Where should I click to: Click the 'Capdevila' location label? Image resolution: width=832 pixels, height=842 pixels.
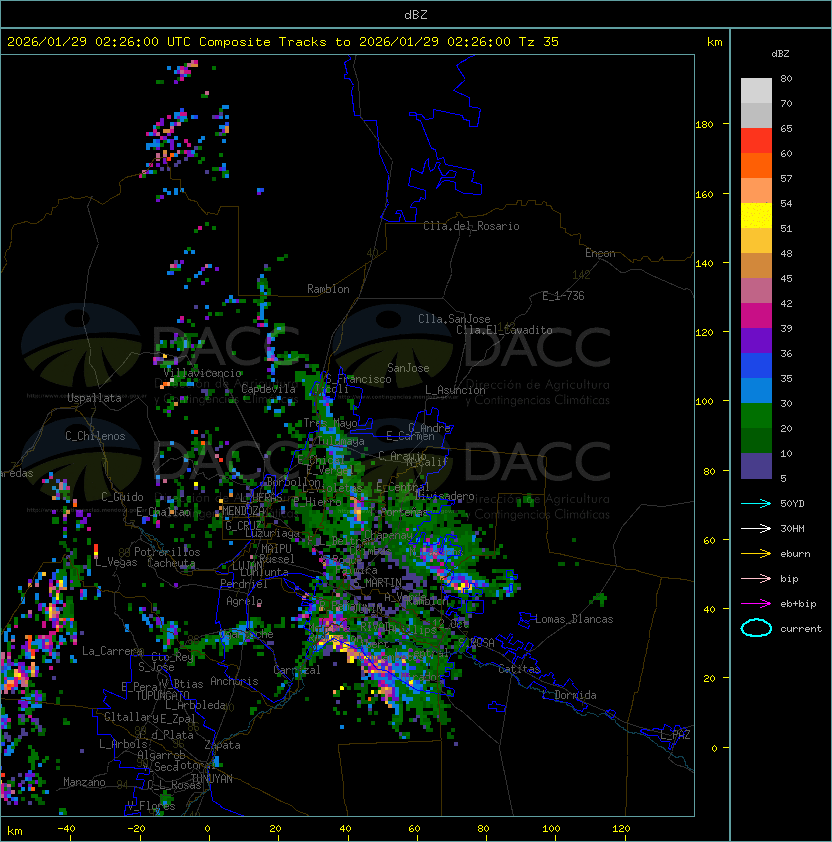(268, 389)
